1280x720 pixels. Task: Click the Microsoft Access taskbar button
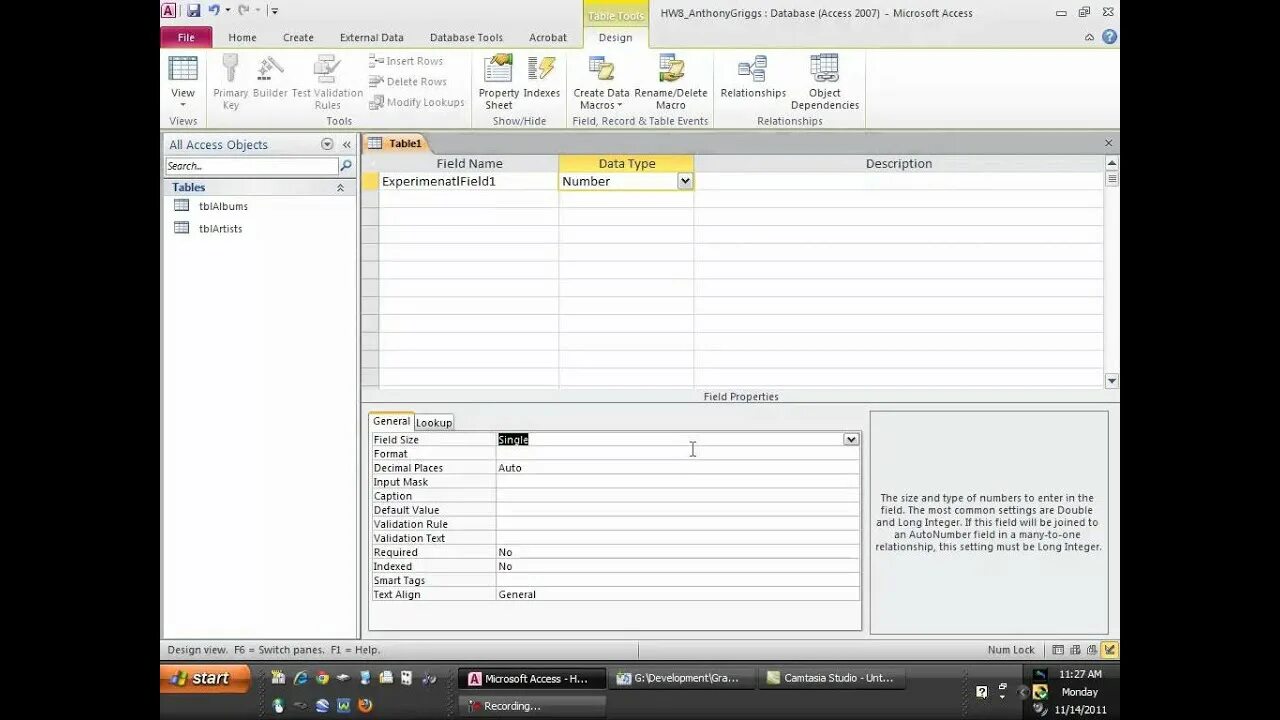[532, 678]
